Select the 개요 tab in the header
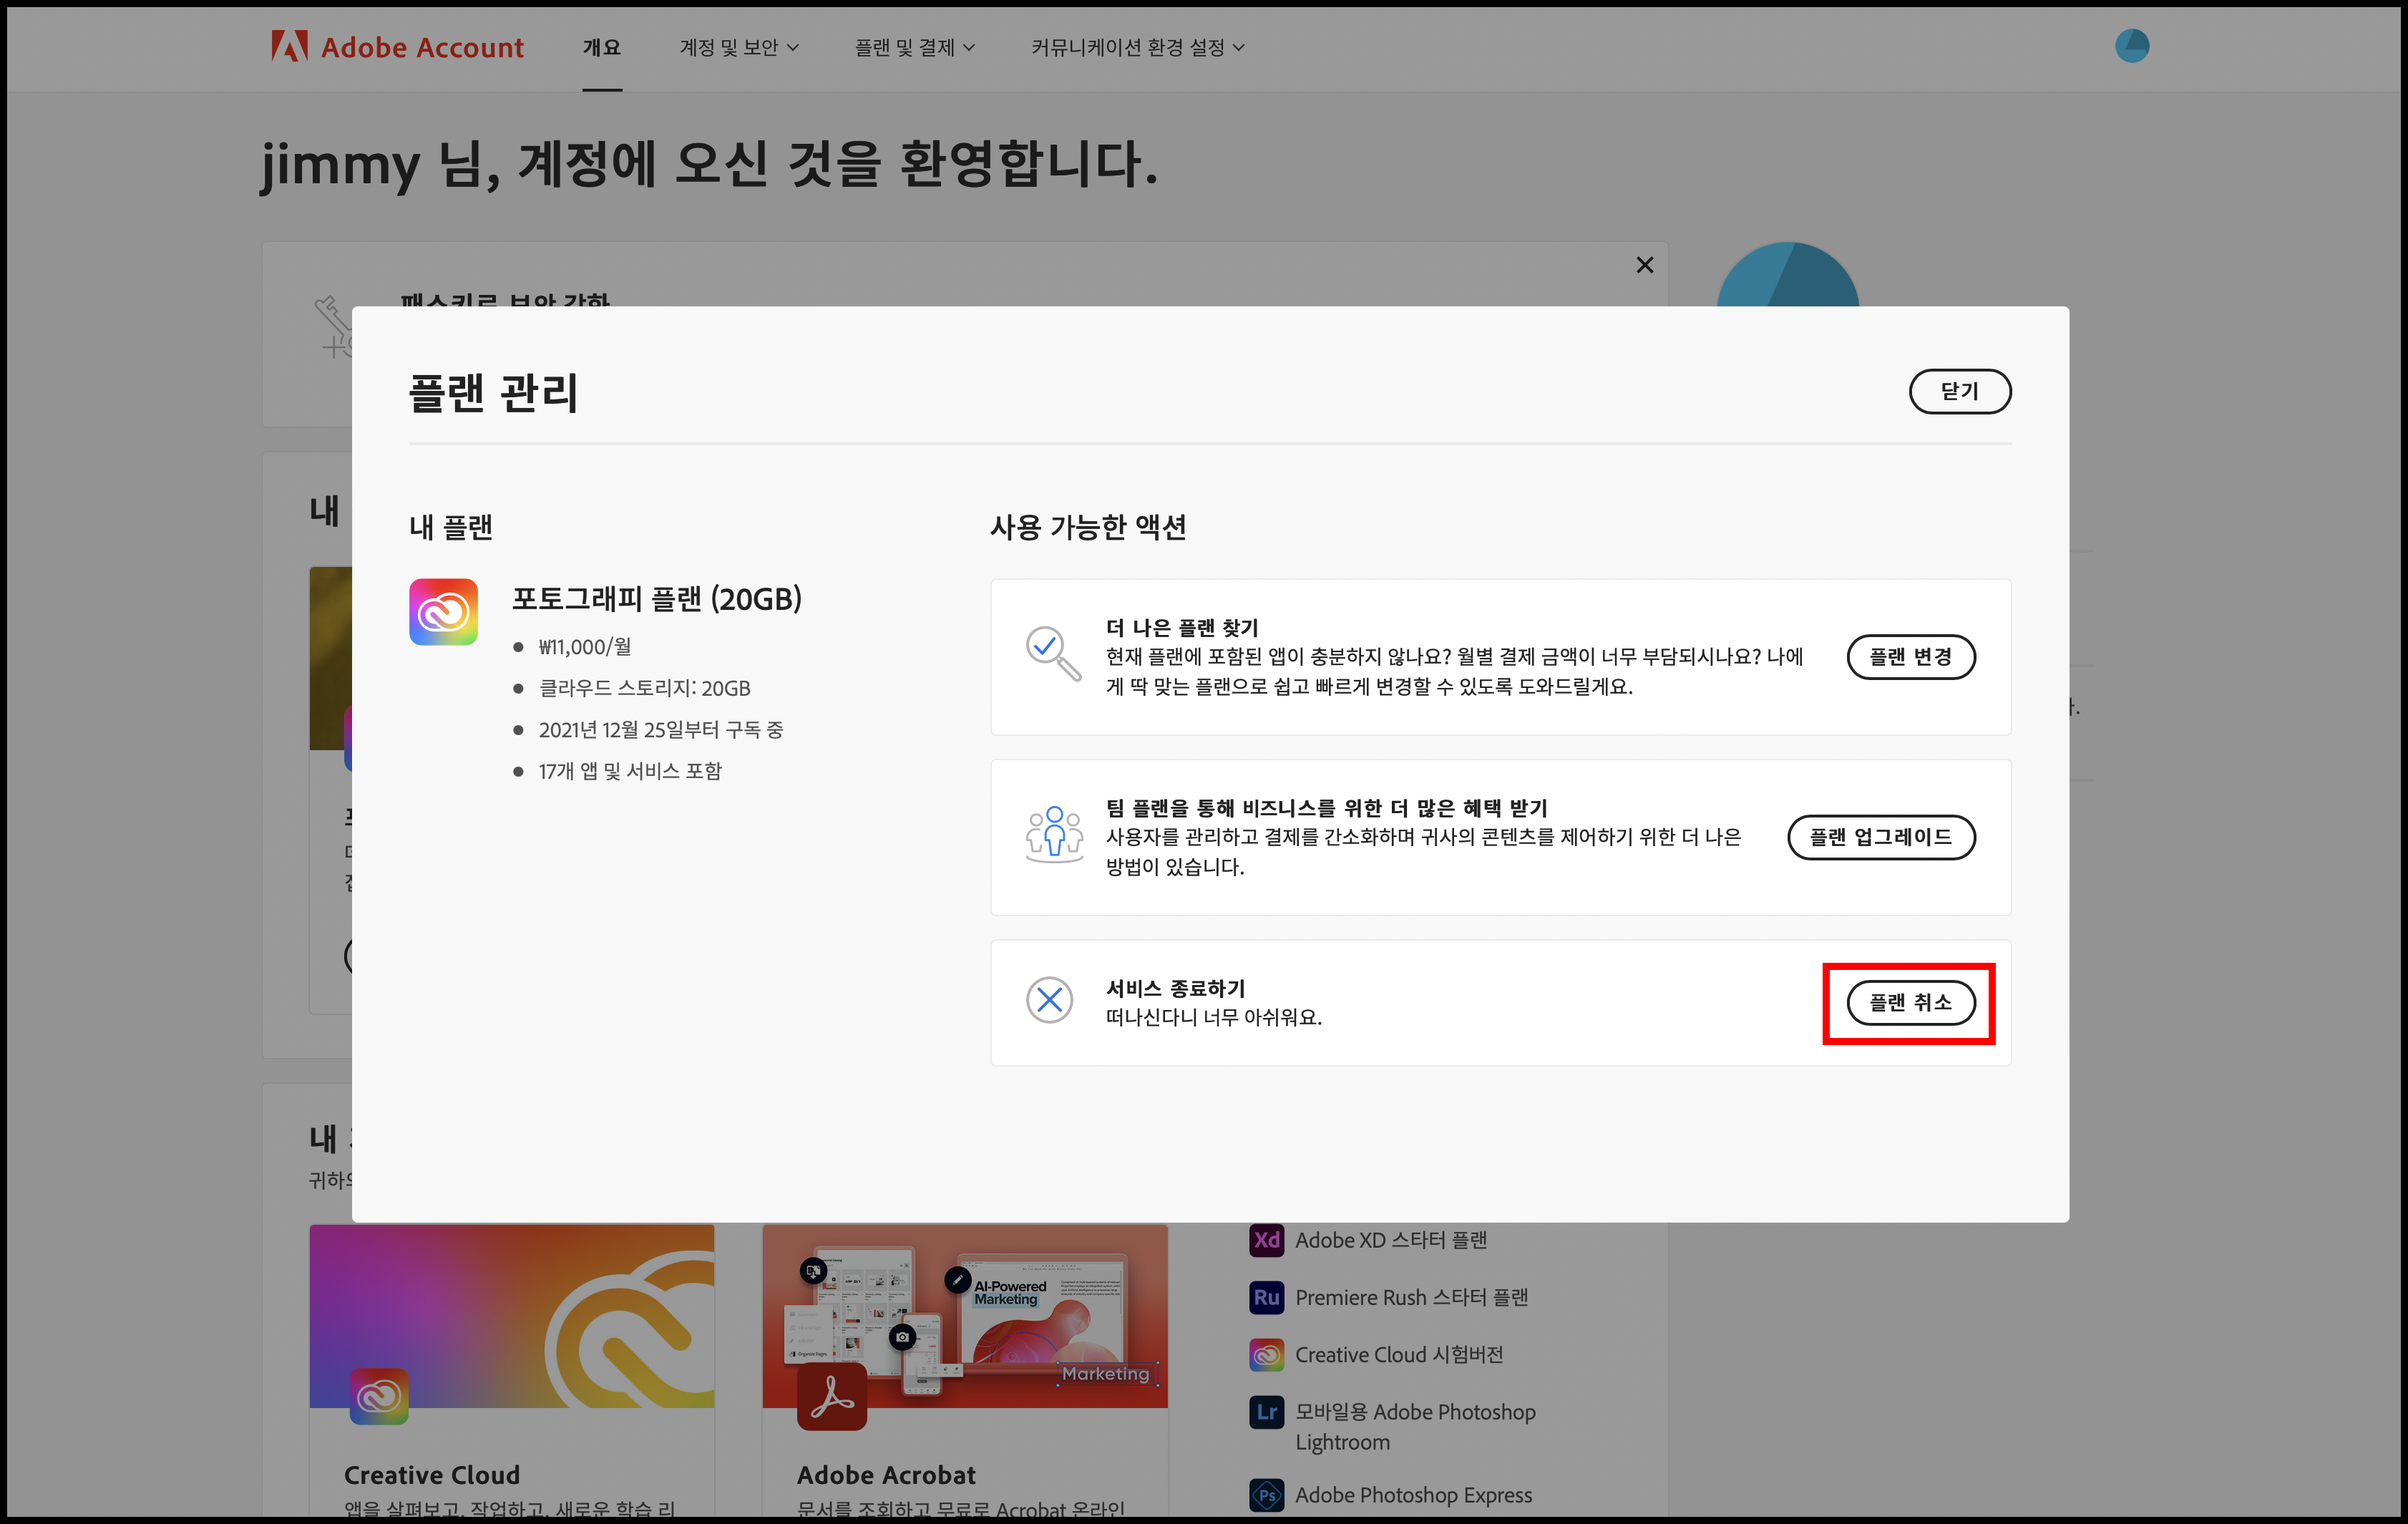 (602, 47)
